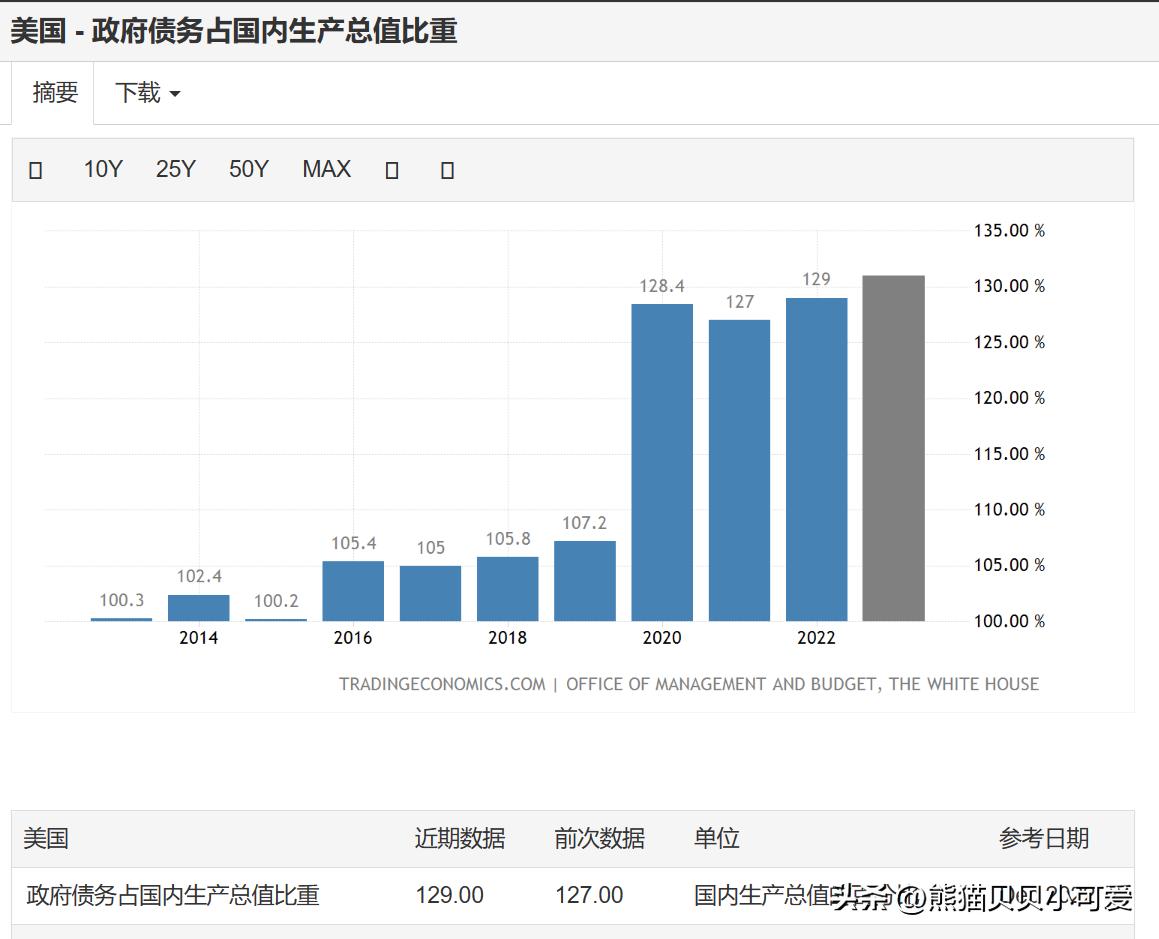The width and height of the screenshot is (1159, 939).
Task: Click the 近期数据 column header
Action: 460,838
